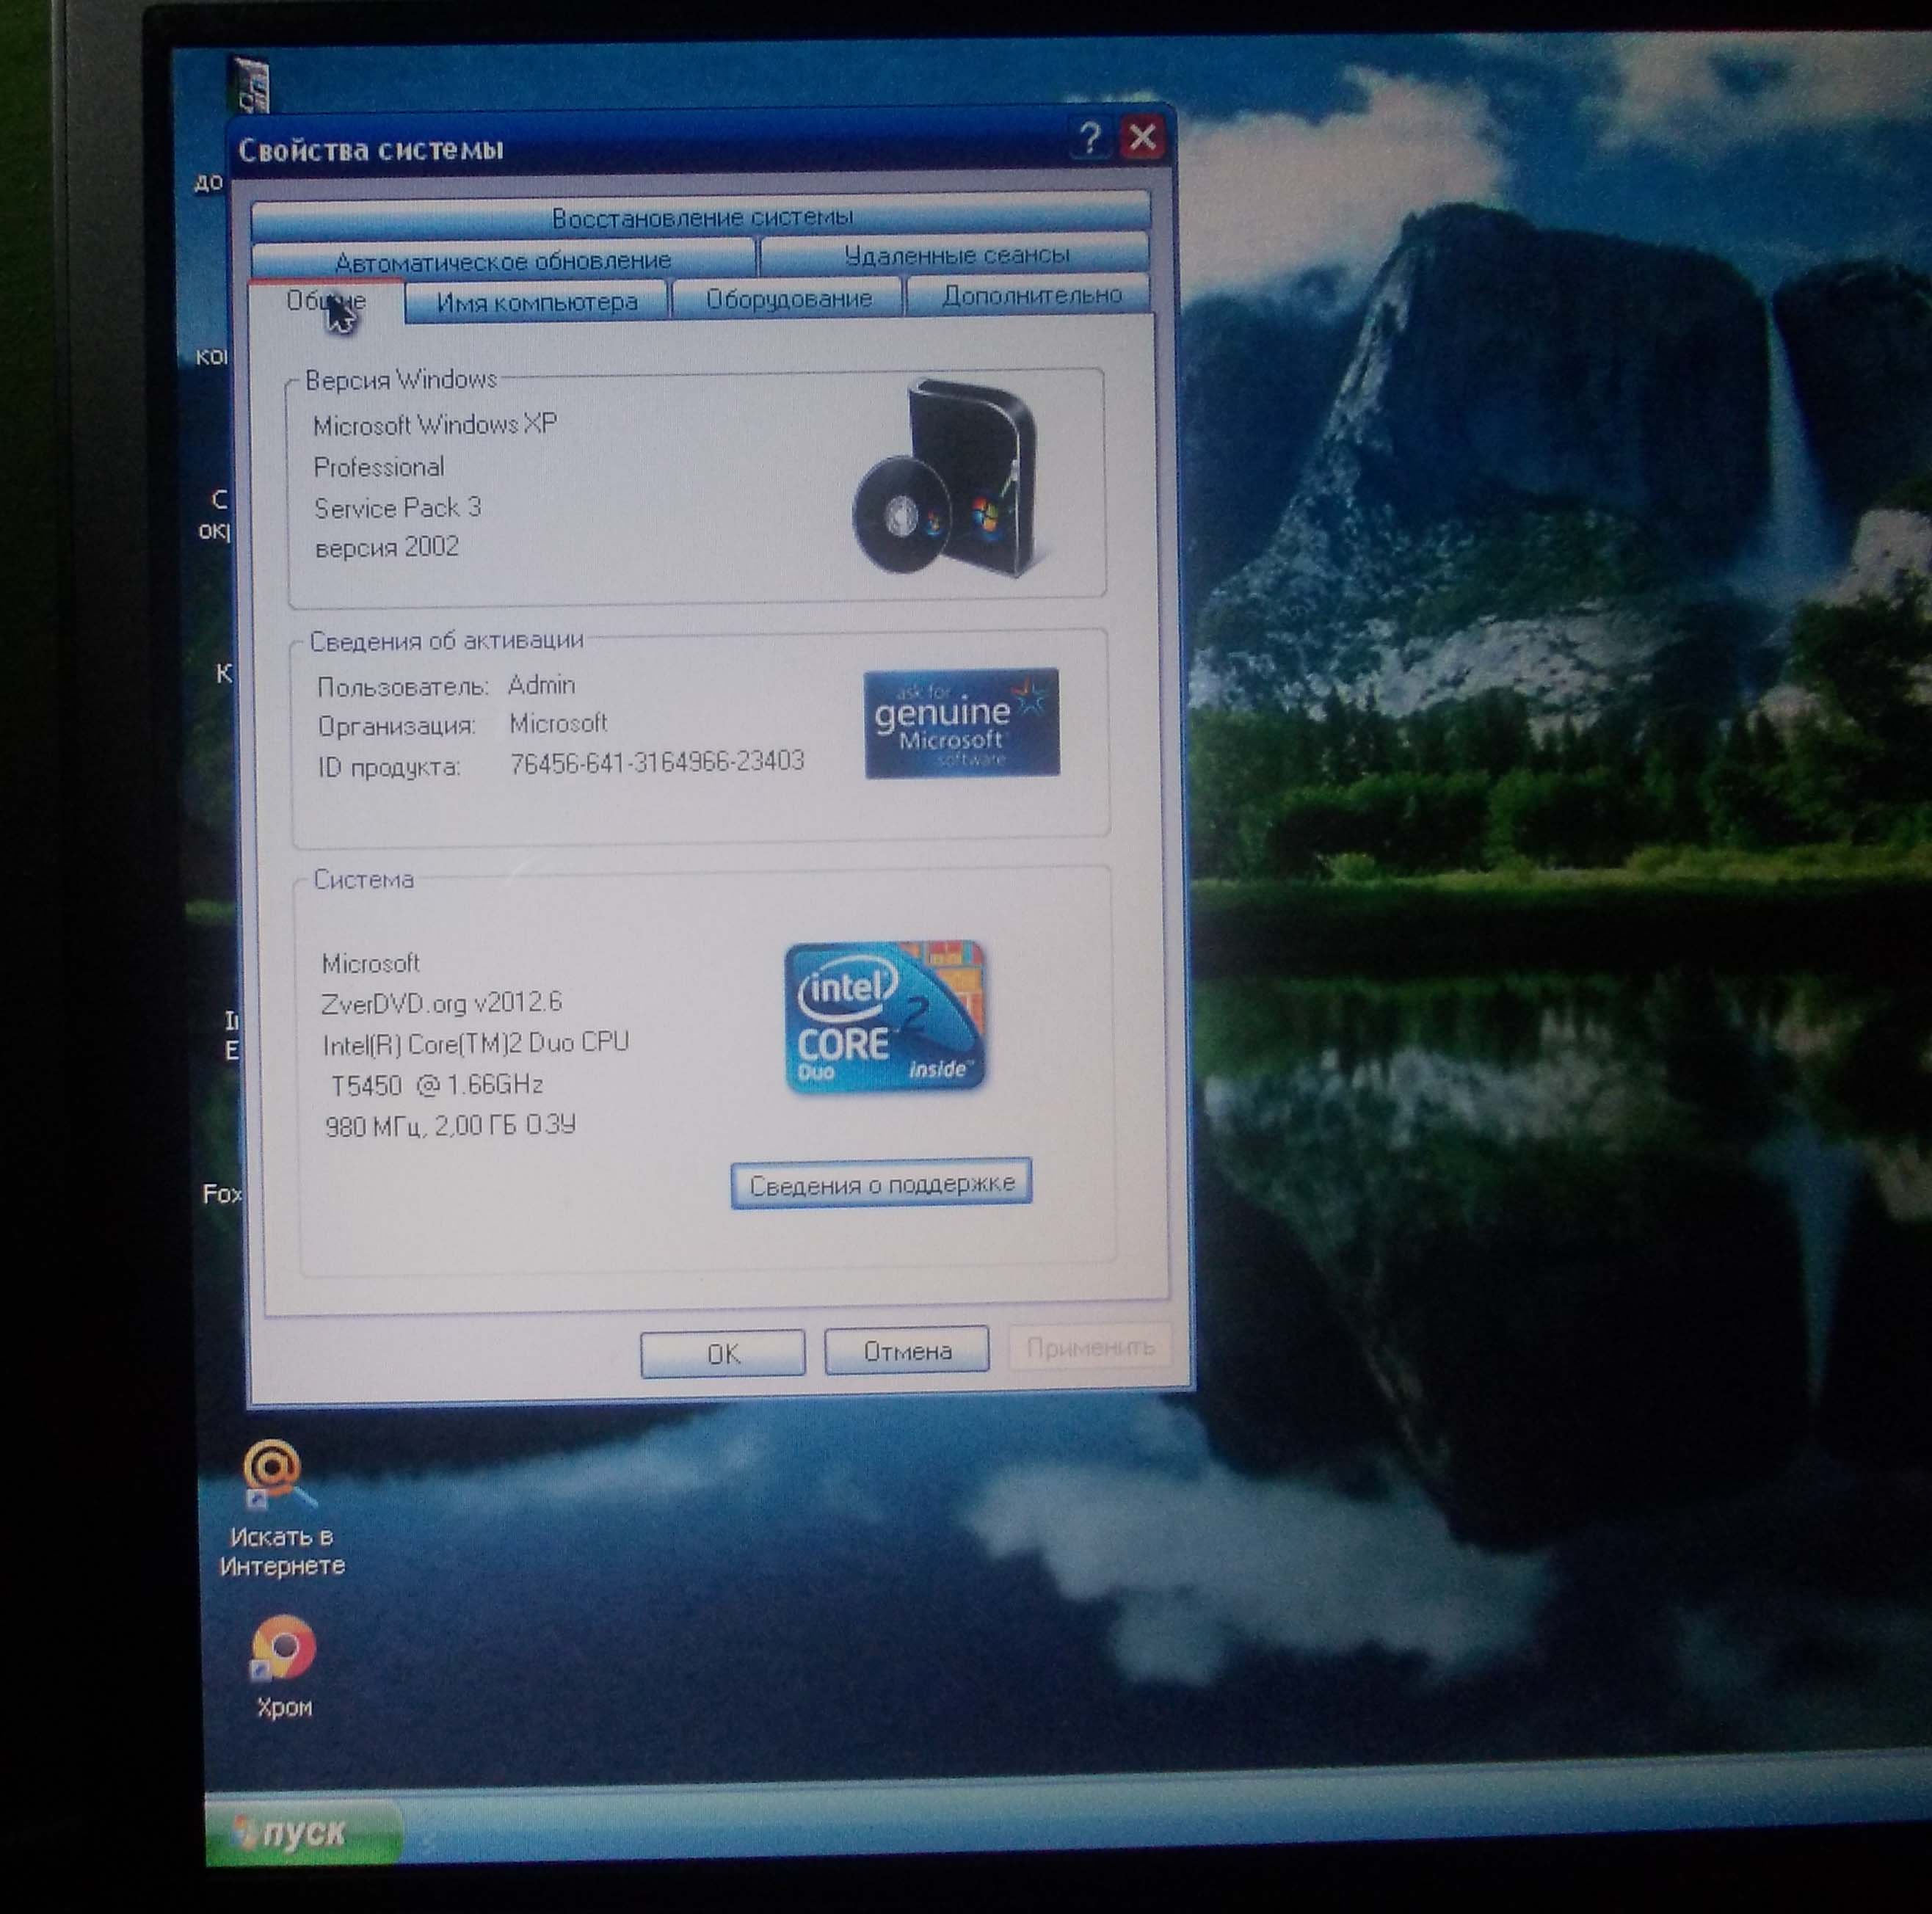Switch to Восстановление системы tab
The image size is (1932, 1914).
point(700,216)
